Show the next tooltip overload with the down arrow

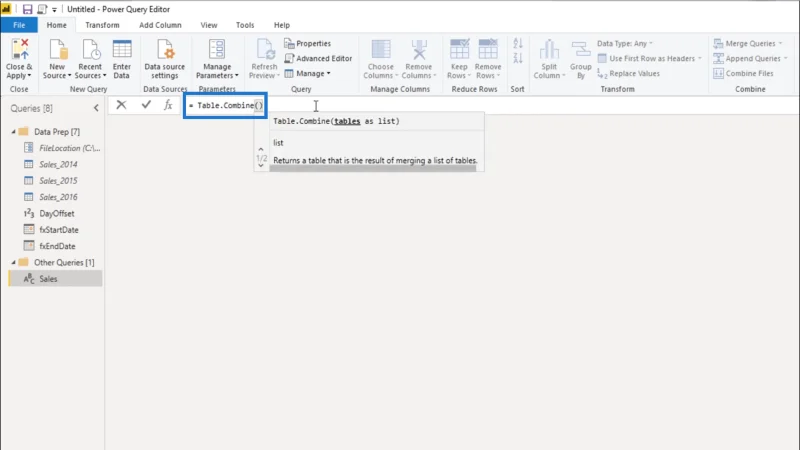point(261,165)
